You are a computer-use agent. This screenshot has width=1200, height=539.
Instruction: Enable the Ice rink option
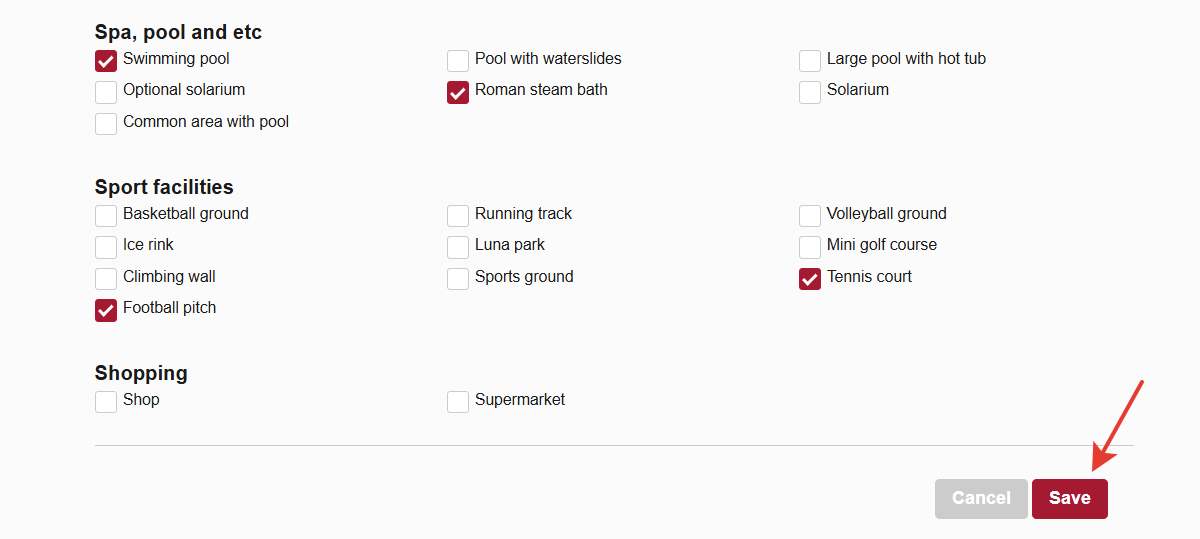[x=106, y=247]
